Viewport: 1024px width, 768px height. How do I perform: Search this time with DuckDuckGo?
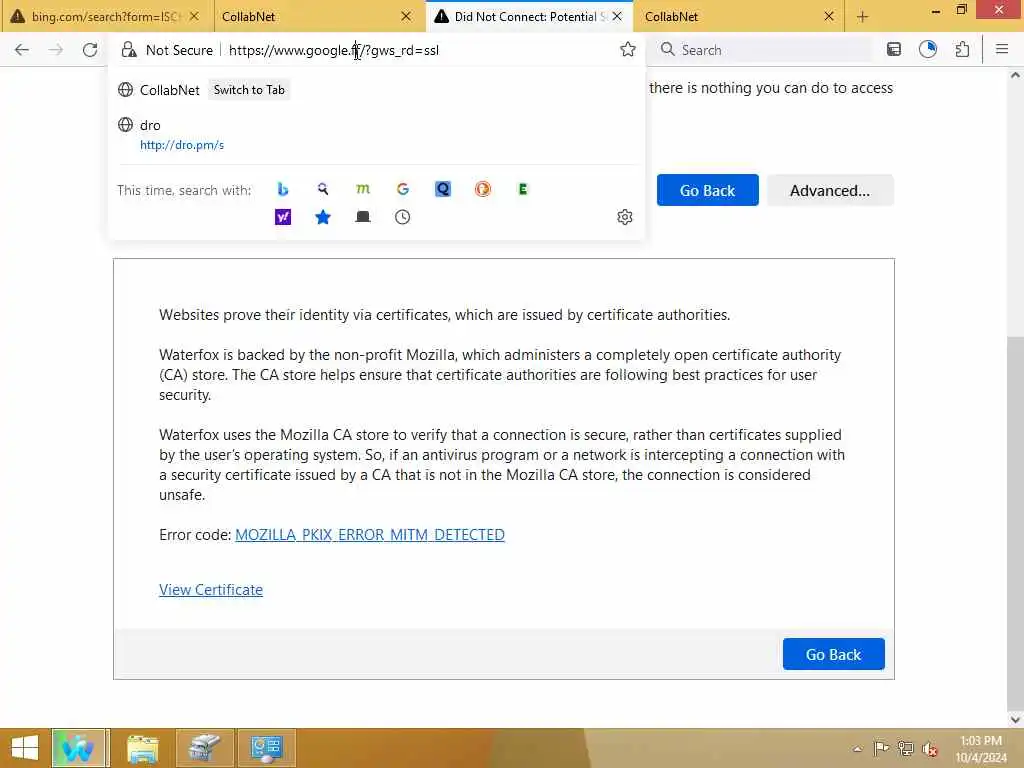(483, 189)
